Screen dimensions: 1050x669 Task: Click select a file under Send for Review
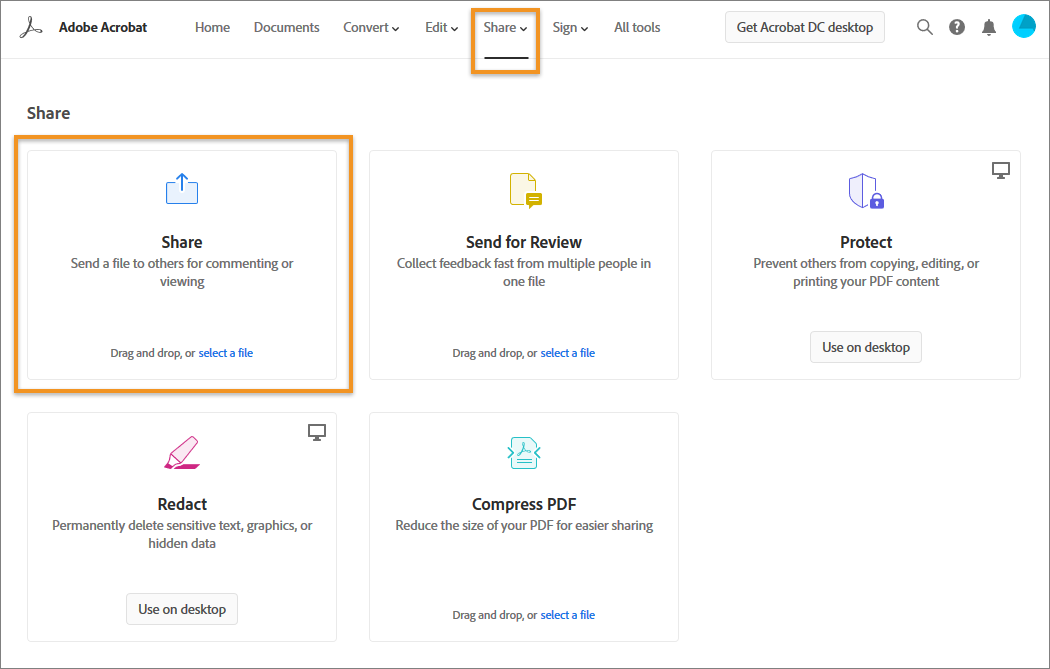tap(567, 352)
